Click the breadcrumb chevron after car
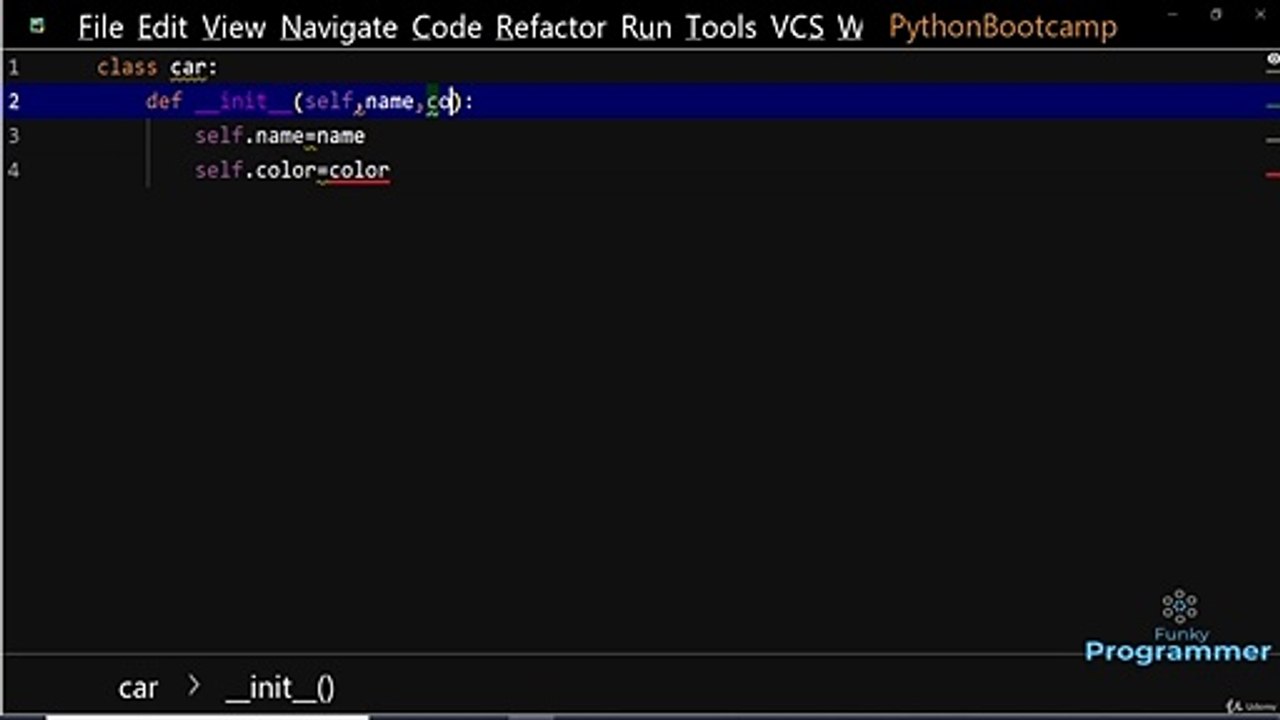The width and height of the screenshot is (1280, 720). [194, 687]
